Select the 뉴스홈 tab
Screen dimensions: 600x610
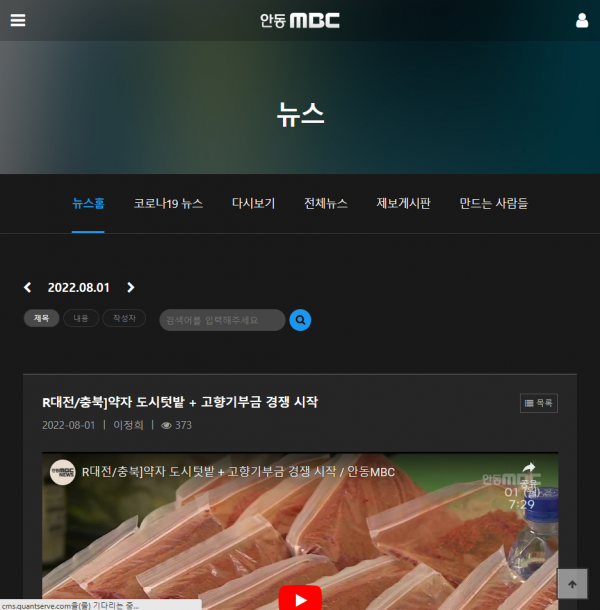pyautogui.click(x=88, y=203)
